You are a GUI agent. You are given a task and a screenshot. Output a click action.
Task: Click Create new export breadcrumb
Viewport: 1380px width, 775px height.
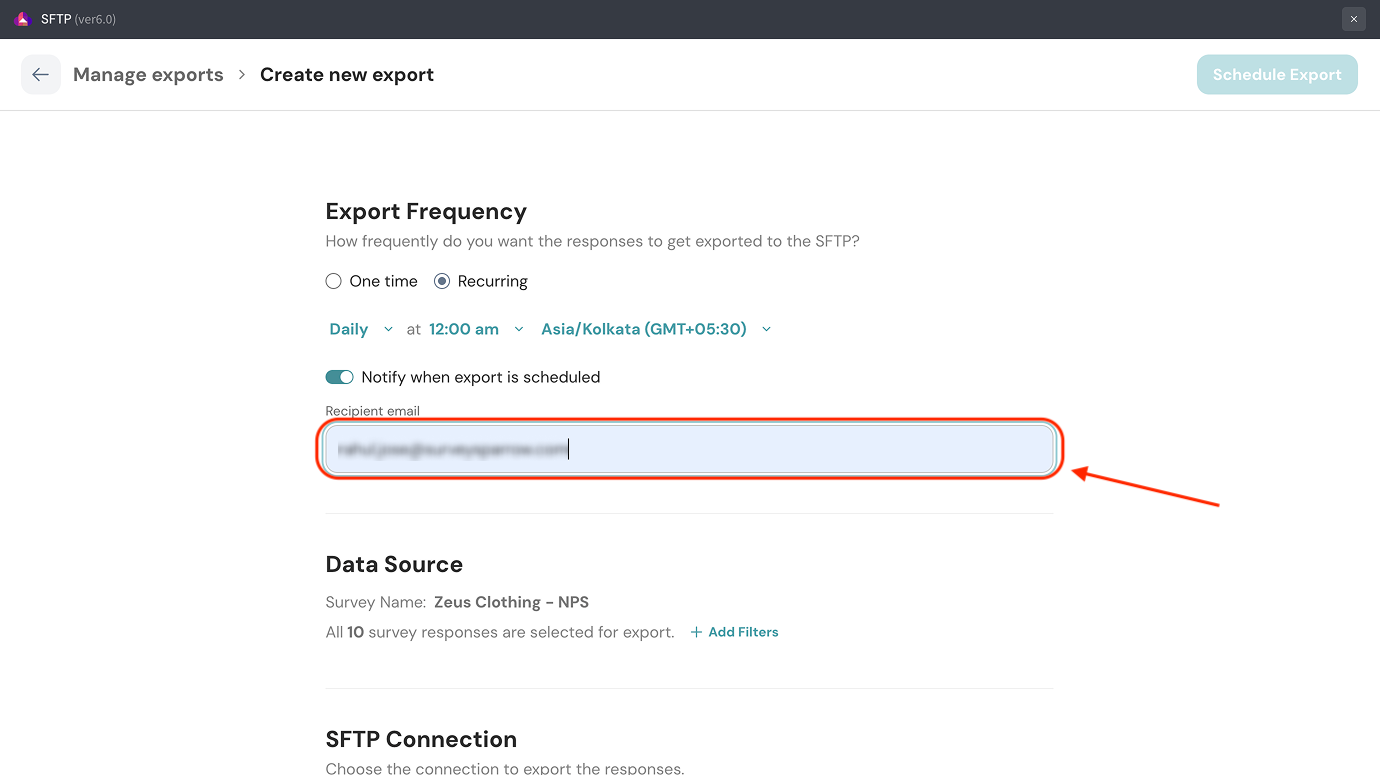point(347,75)
